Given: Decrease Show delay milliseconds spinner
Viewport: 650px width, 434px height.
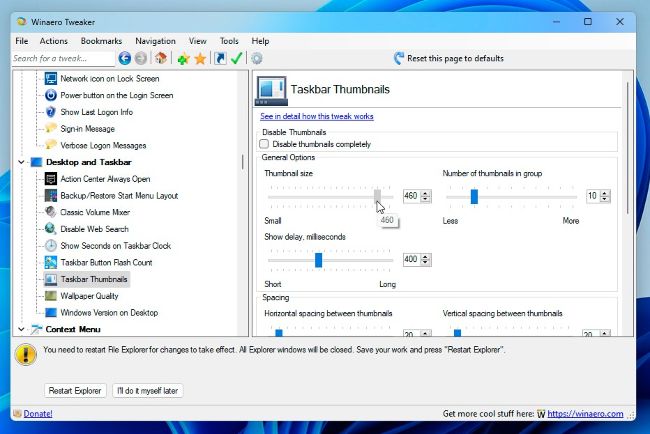Looking at the screenshot, I should pyautogui.click(x=425, y=263).
